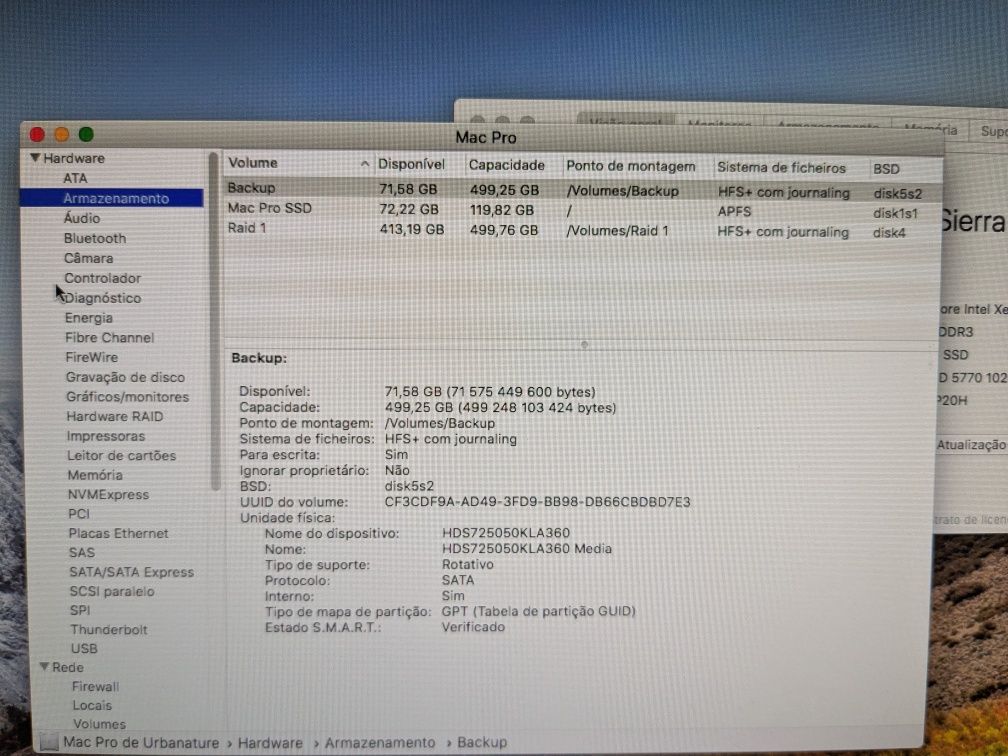The height and width of the screenshot is (756, 1008).
Task: Select Energia in the sidebar
Action: [x=89, y=318]
